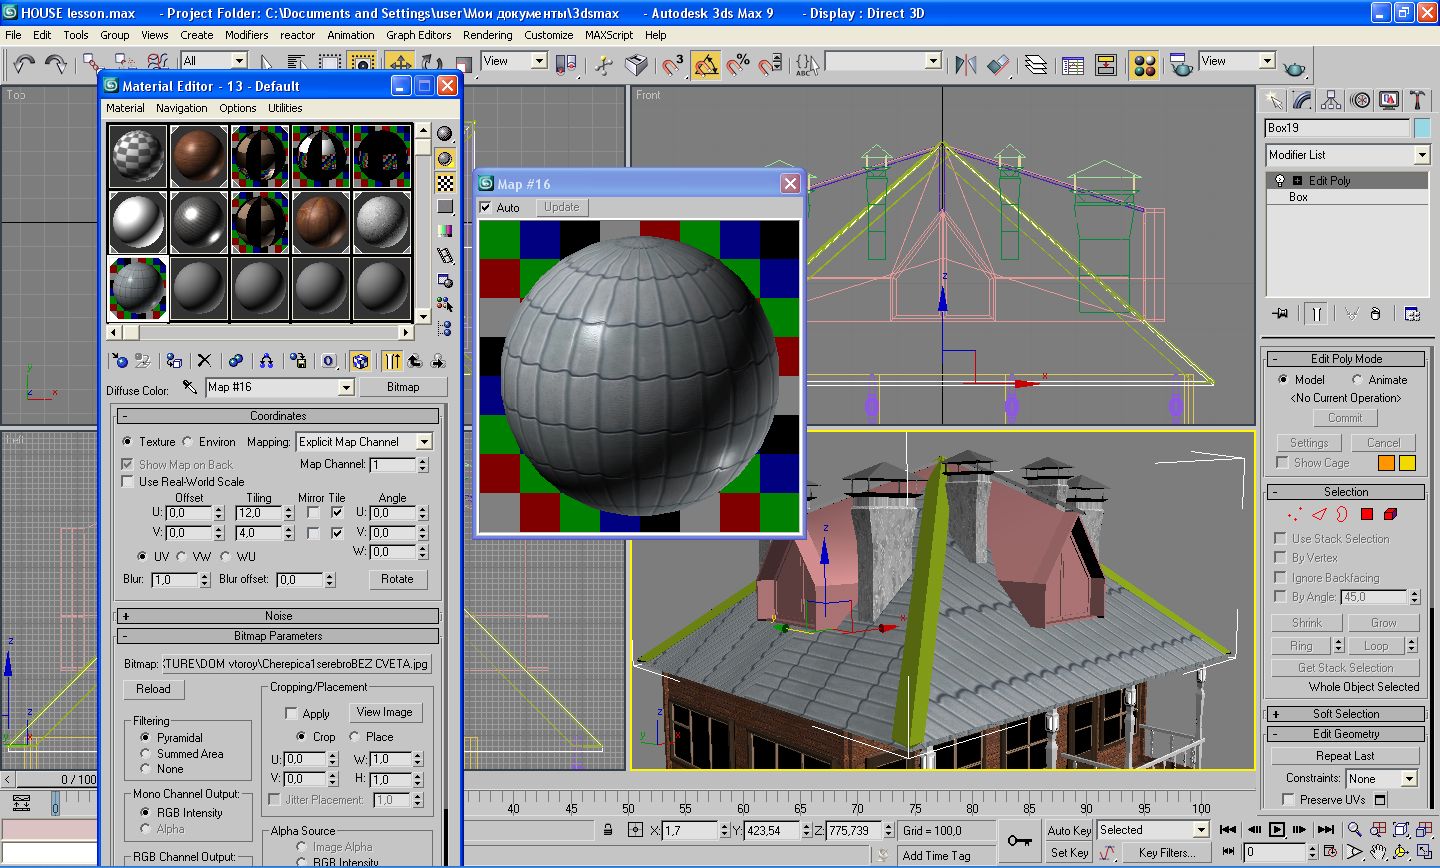Viewport: 1440px width, 868px height.
Task: Switch to the Motion command panel tab
Action: tap(1360, 100)
